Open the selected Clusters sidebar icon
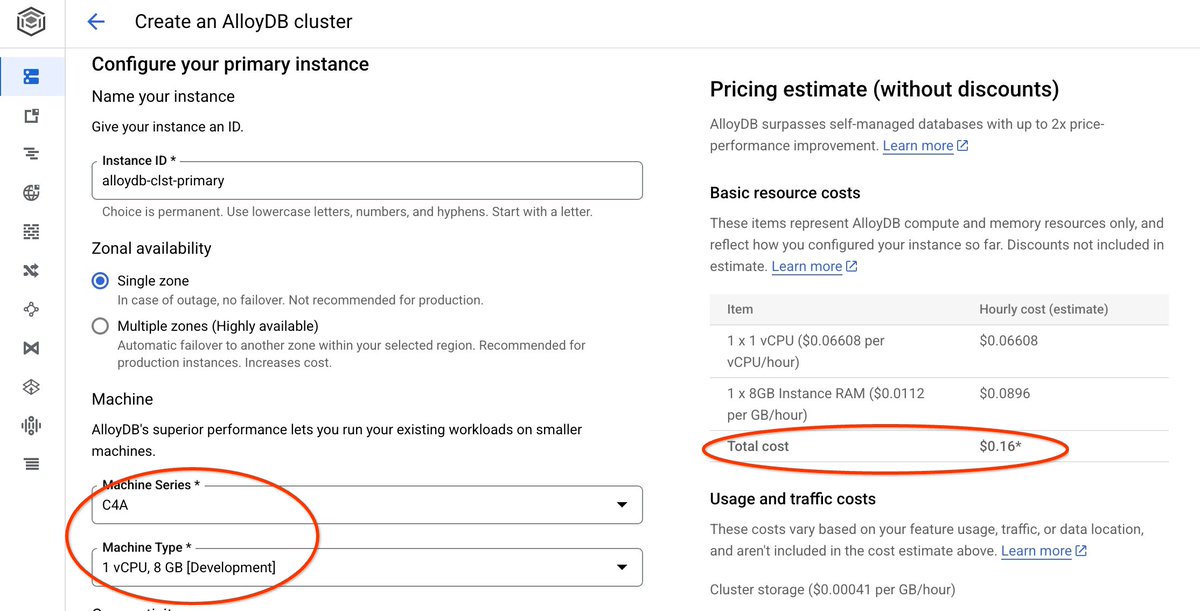Screen dimensions: 1200x611 tap(32, 77)
